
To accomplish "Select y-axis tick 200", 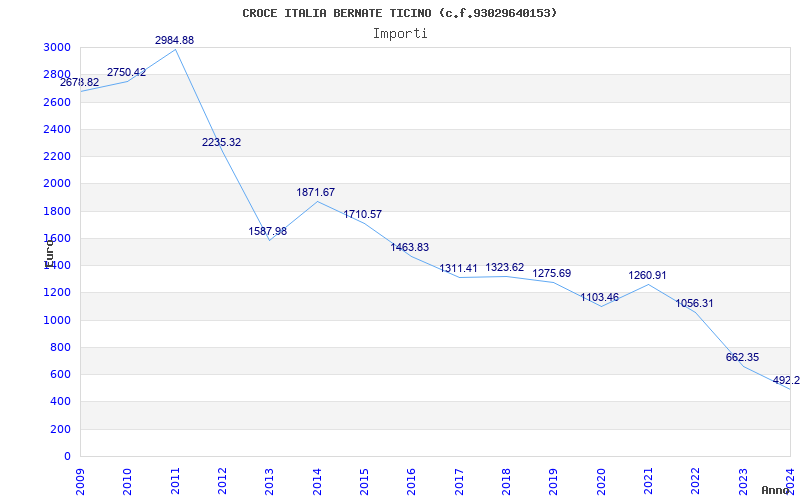I will (63, 429).
